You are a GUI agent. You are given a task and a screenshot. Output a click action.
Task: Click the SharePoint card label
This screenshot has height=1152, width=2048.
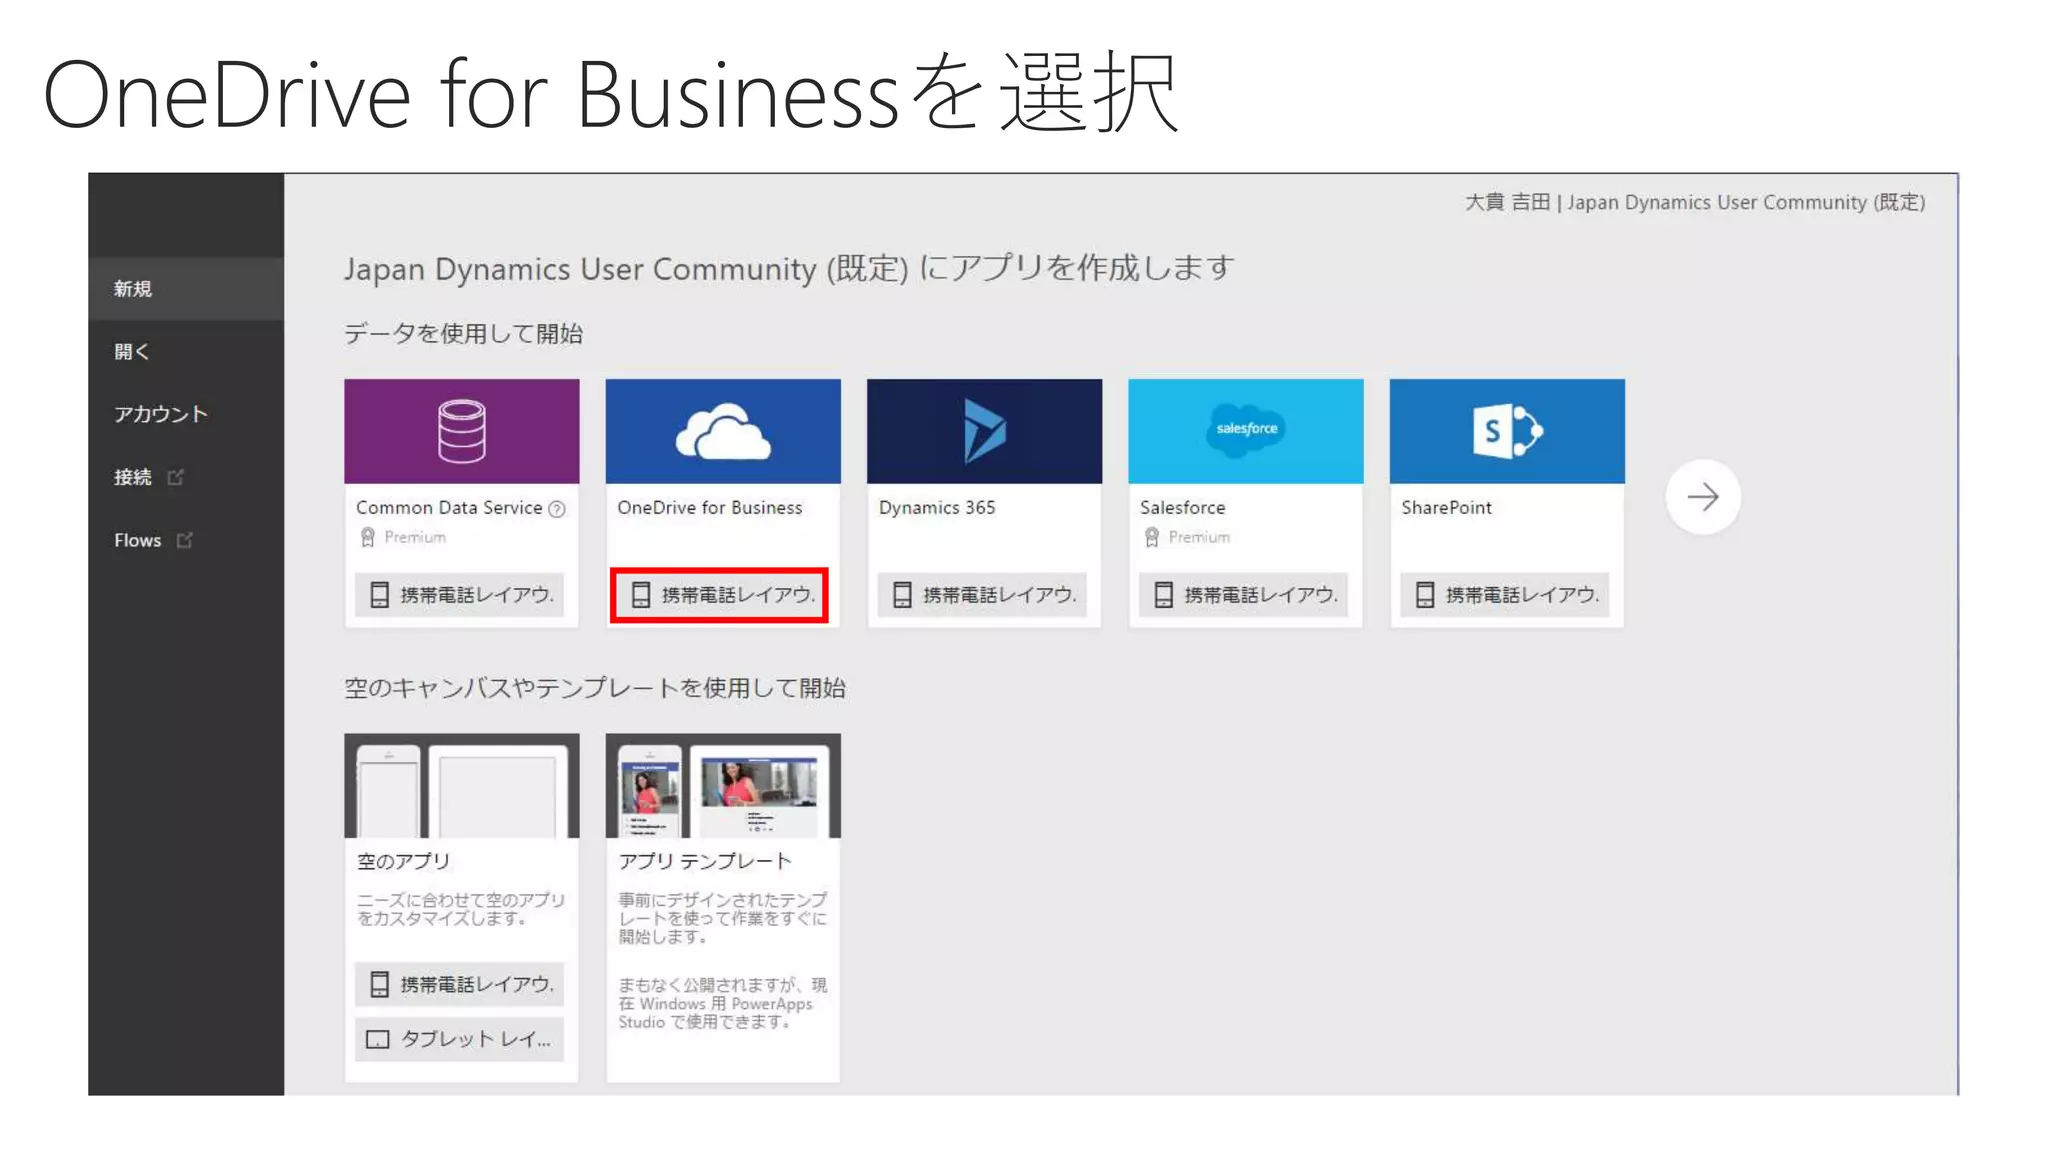(1446, 508)
